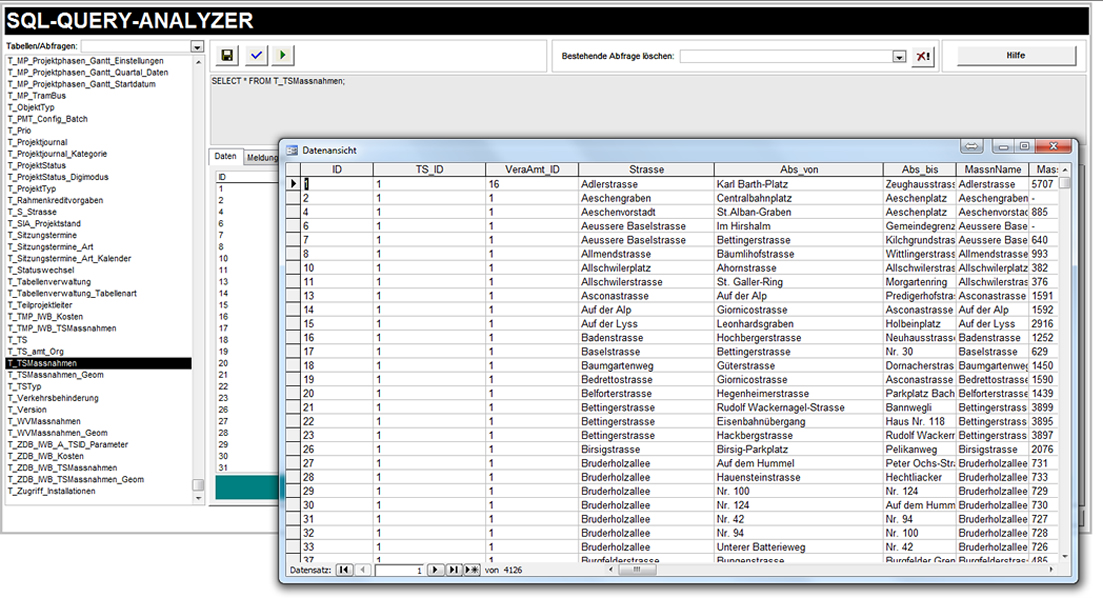Save the query with the floppy disk icon
Screen dimensions: 1103x598
click(227, 56)
